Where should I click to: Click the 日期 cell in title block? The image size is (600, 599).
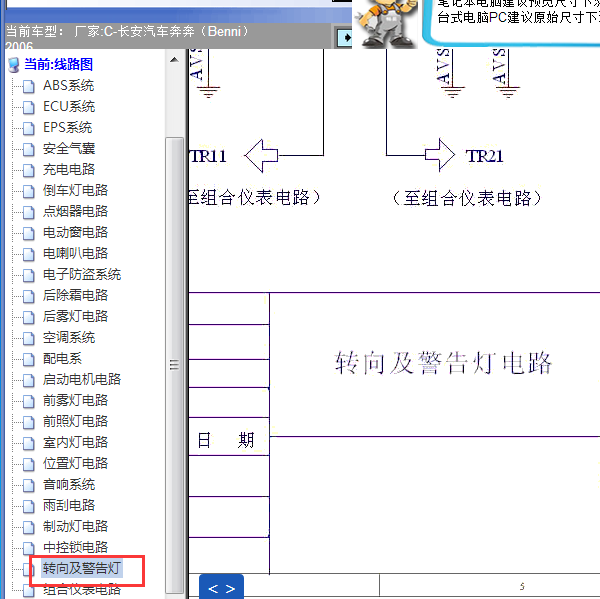(229, 441)
